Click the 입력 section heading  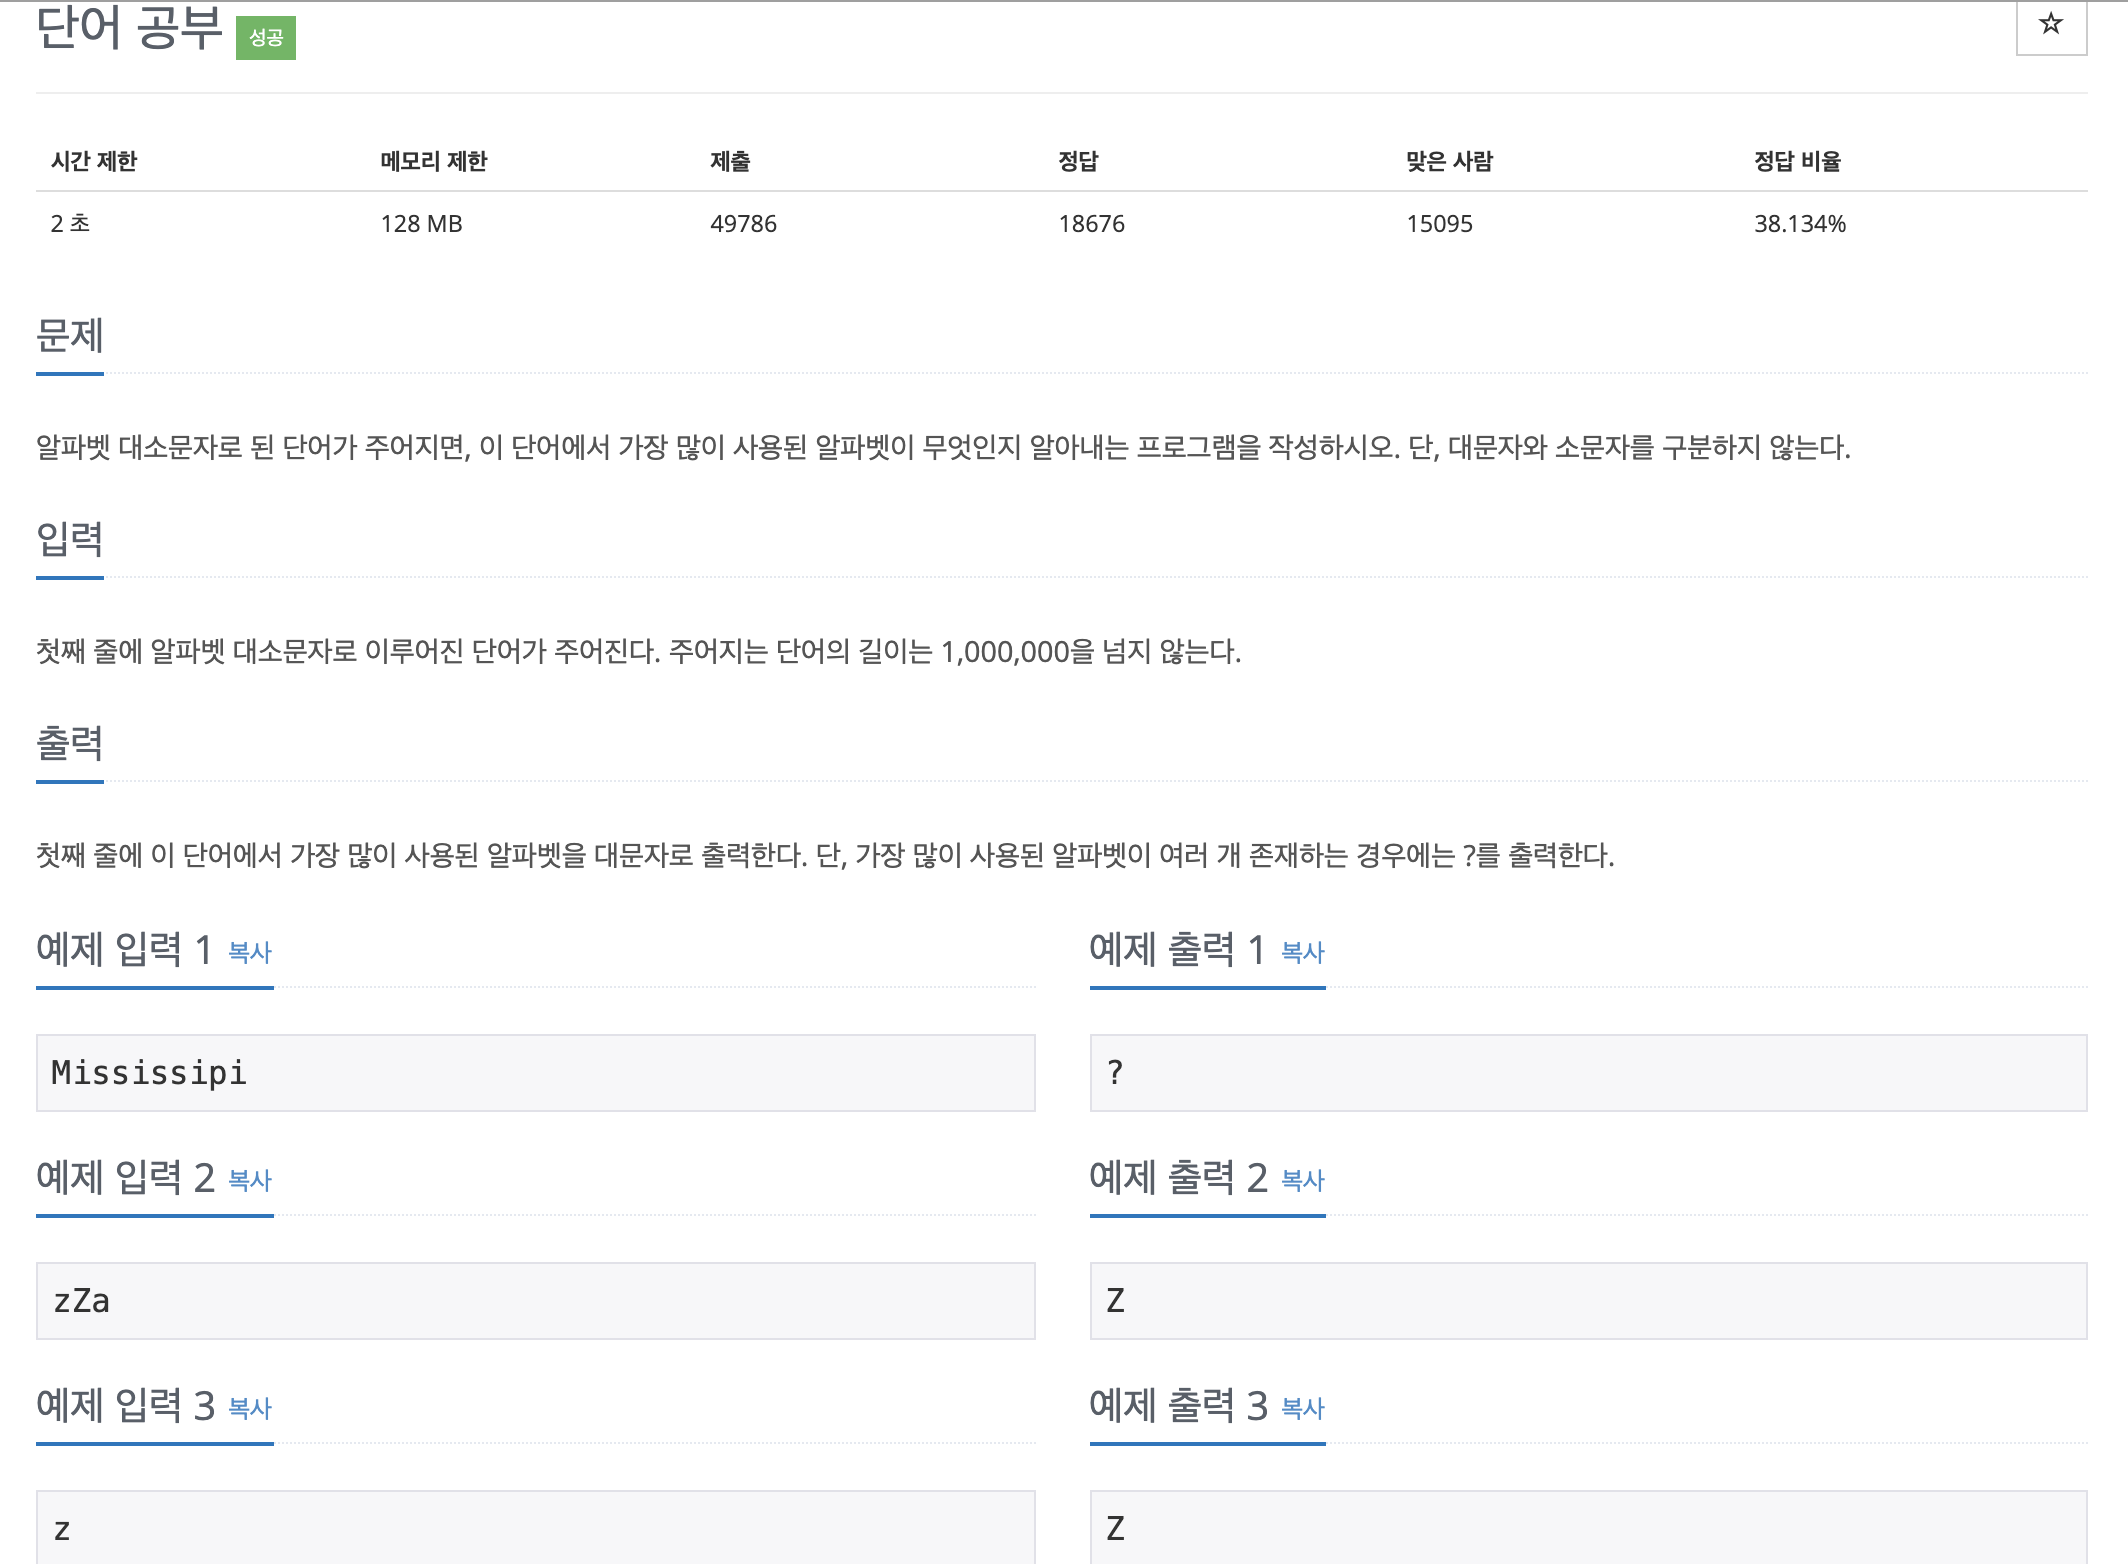(x=70, y=540)
